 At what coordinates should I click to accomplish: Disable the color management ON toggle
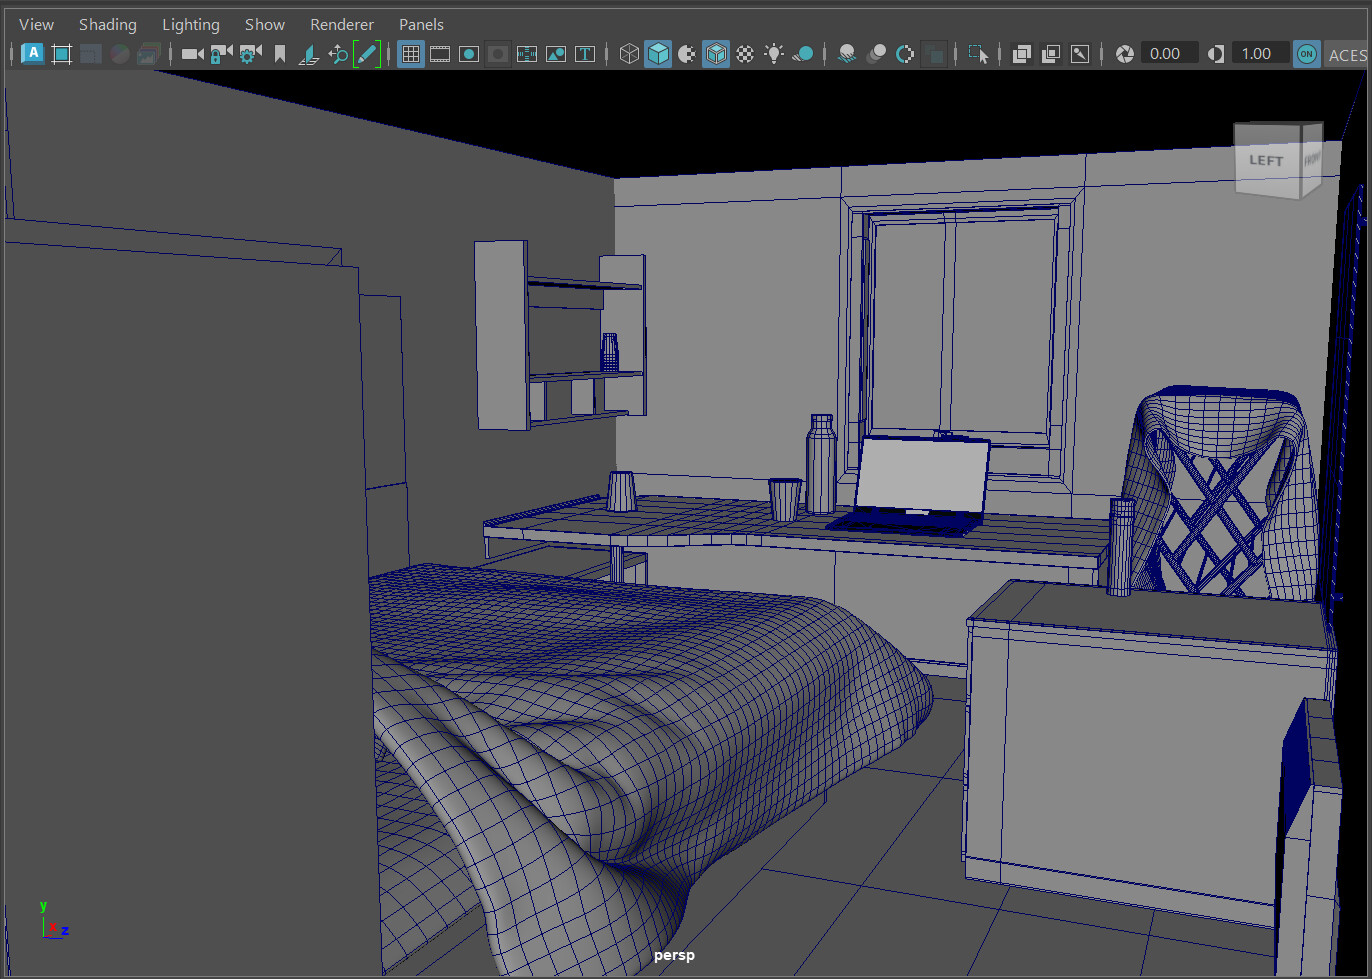coord(1306,54)
